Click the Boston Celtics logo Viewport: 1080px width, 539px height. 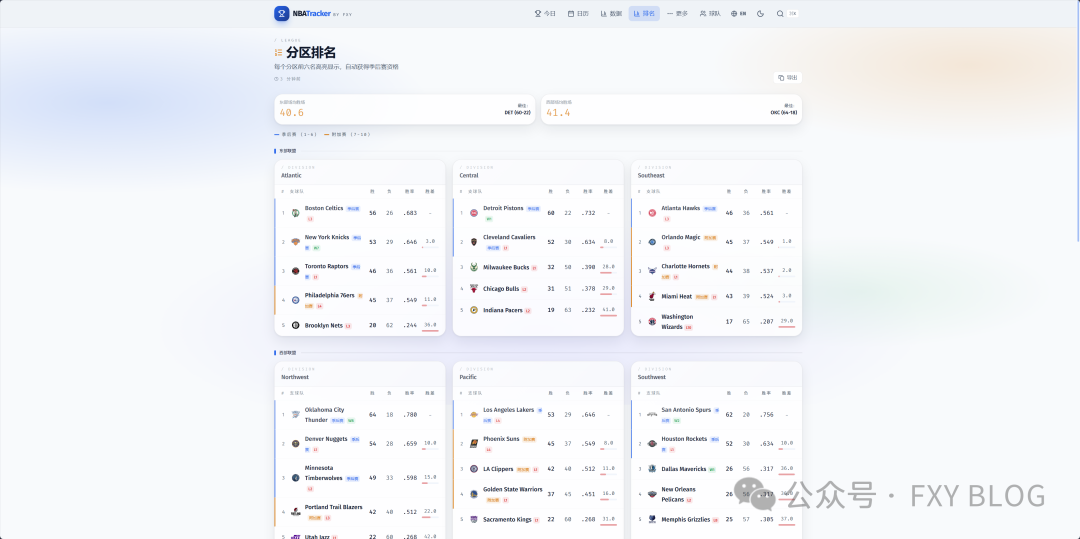coord(295,213)
